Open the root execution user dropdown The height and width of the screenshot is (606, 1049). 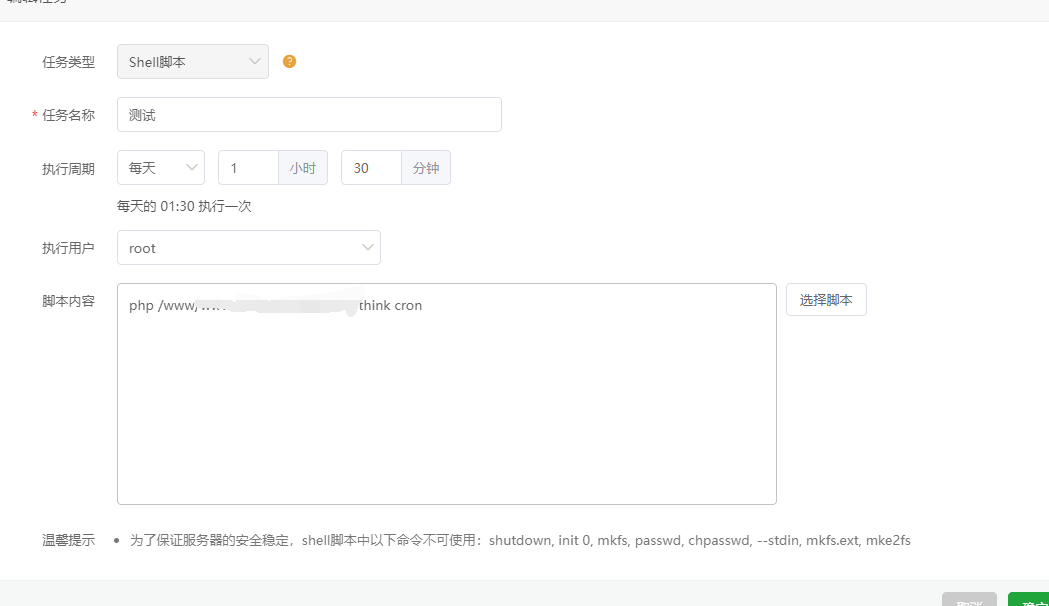point(249,247)
